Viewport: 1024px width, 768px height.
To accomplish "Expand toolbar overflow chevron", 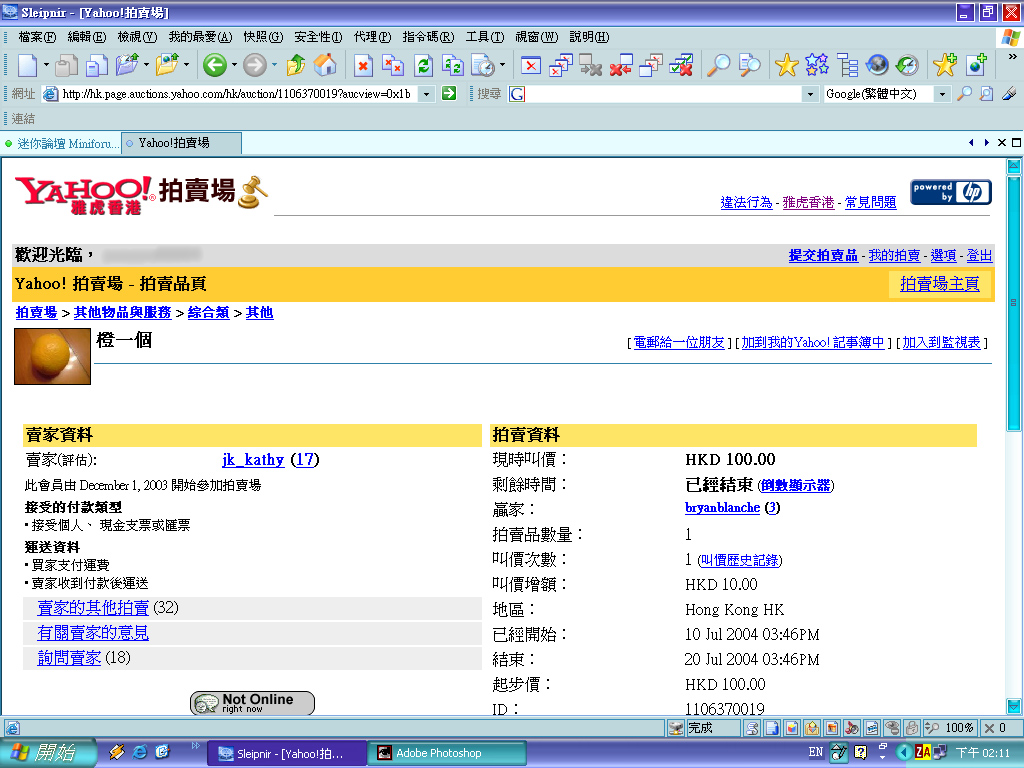I will point(1012,57).
